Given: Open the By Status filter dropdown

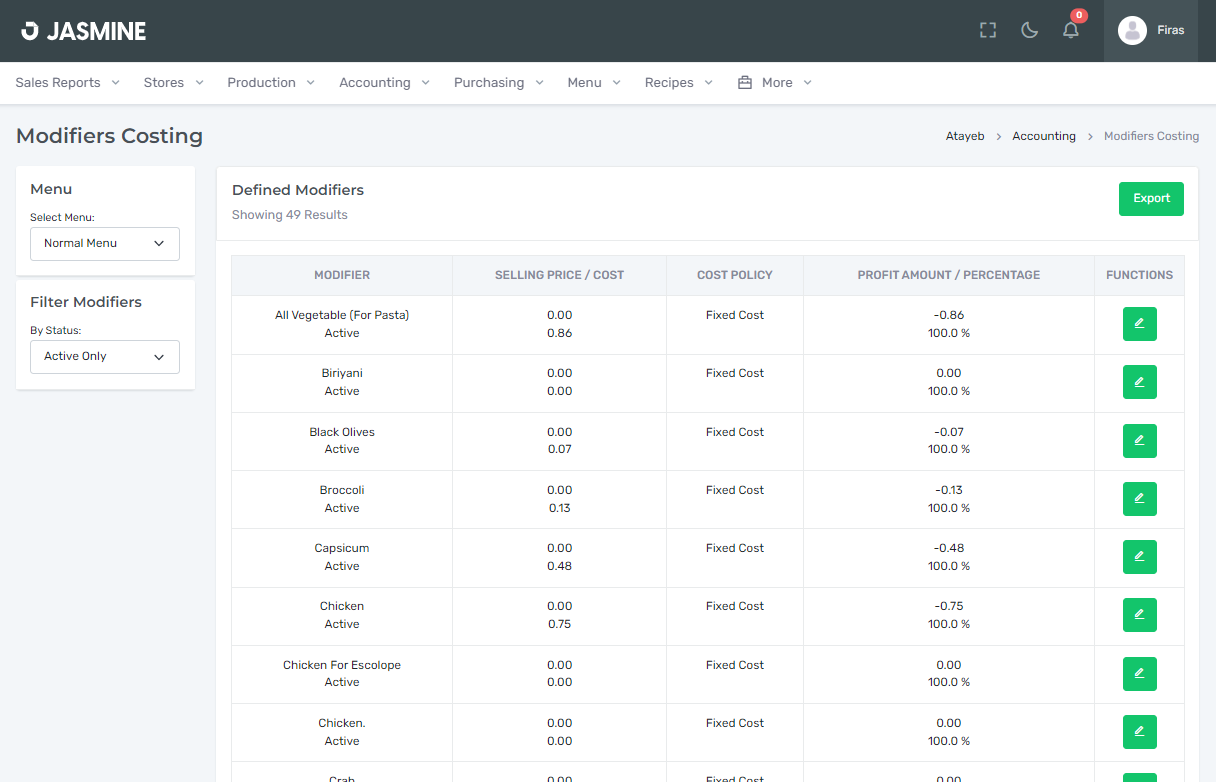Looking at the screenshot, I should (x=105, y=356).
